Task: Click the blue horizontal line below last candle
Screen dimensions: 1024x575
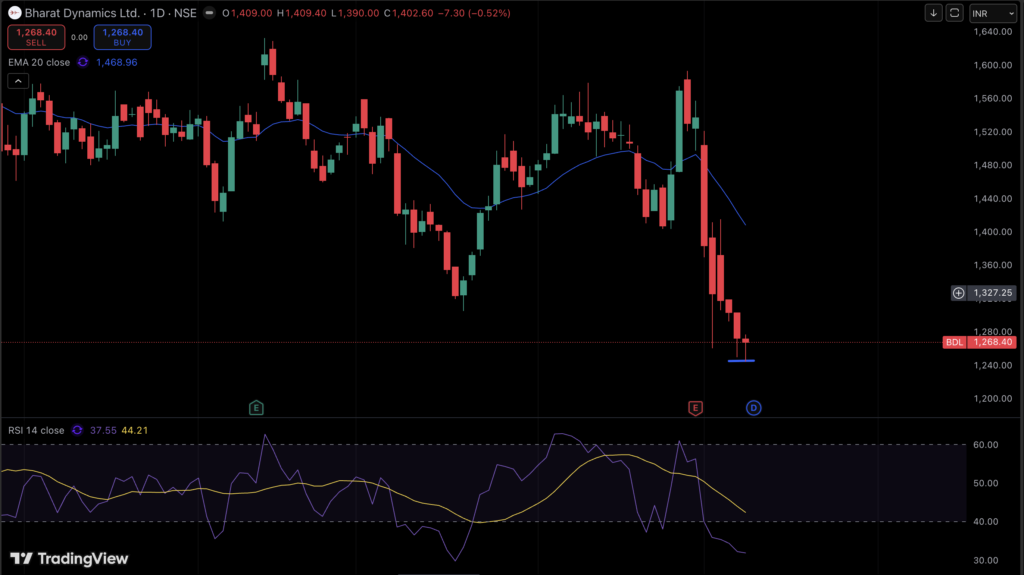Action: pos(741,360)
